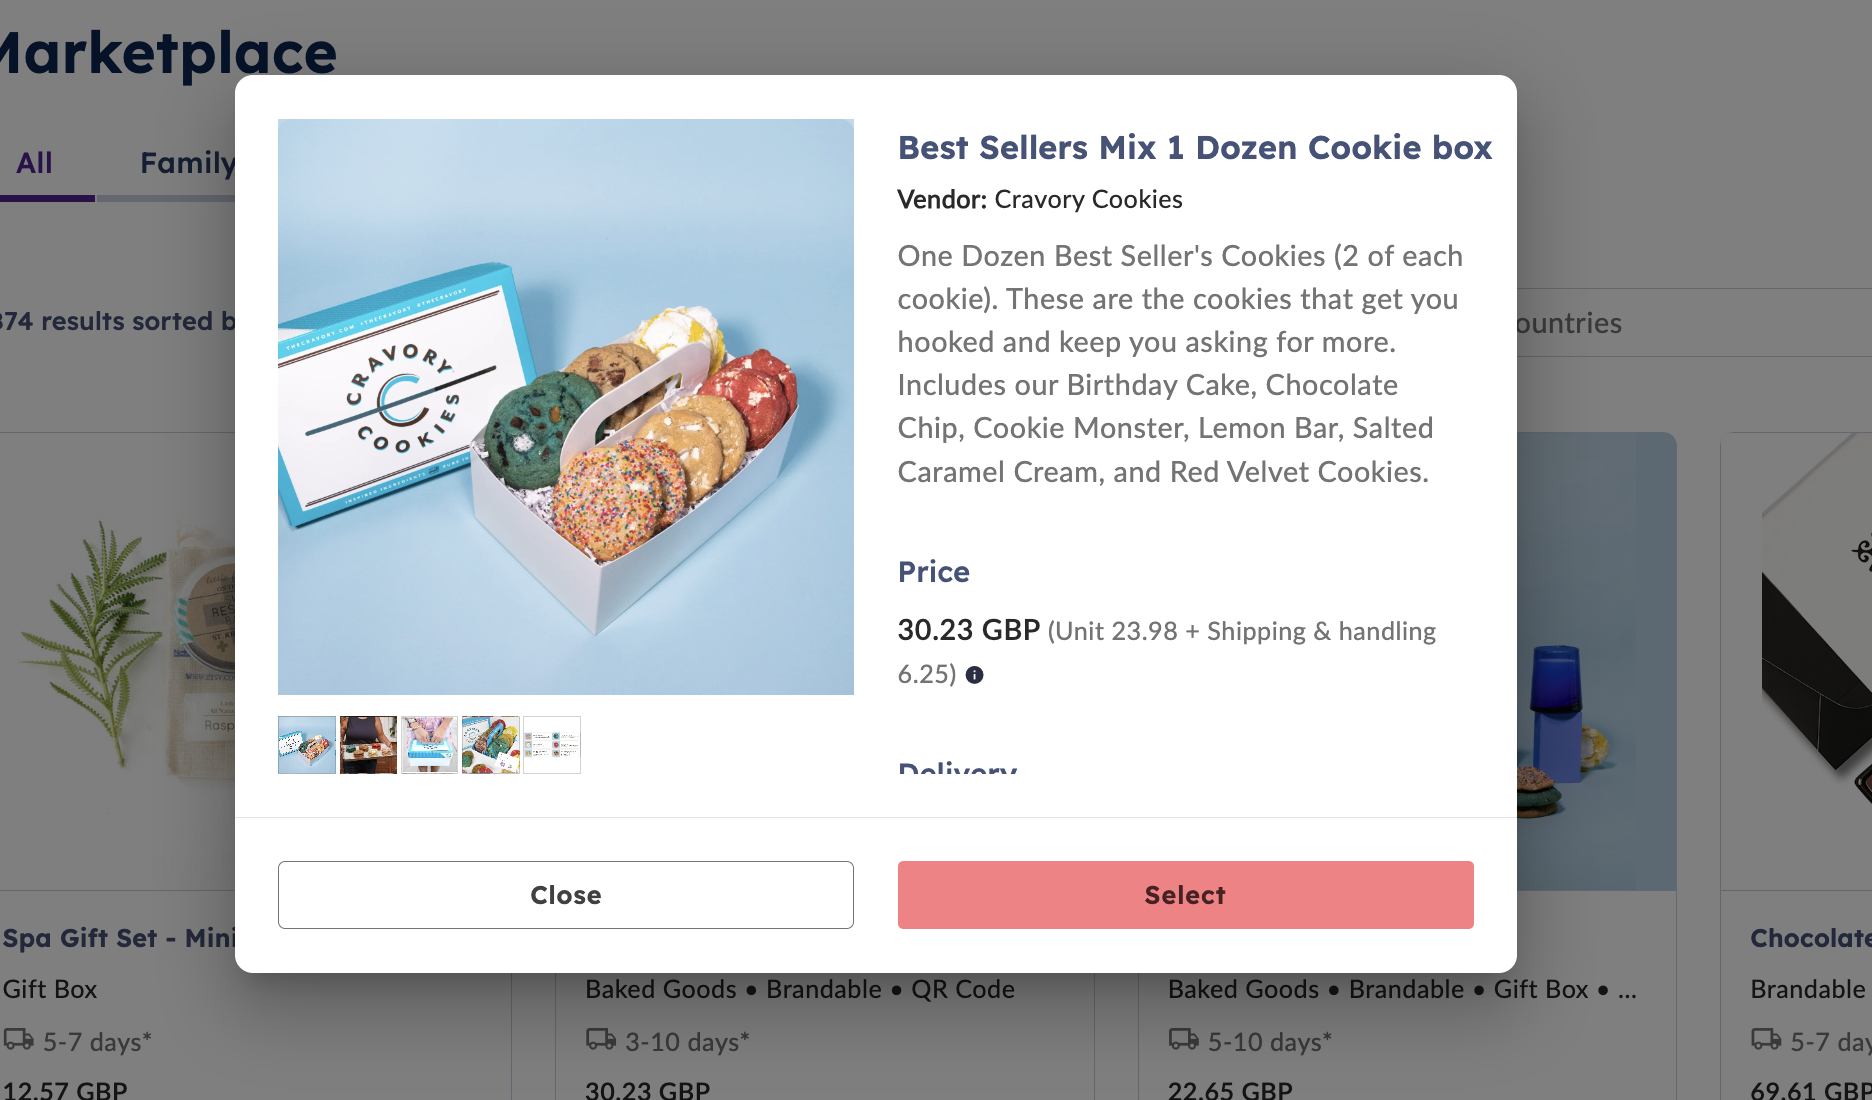Click the Close button in dialog
Screen dimensions: 1872x1100
566,895
